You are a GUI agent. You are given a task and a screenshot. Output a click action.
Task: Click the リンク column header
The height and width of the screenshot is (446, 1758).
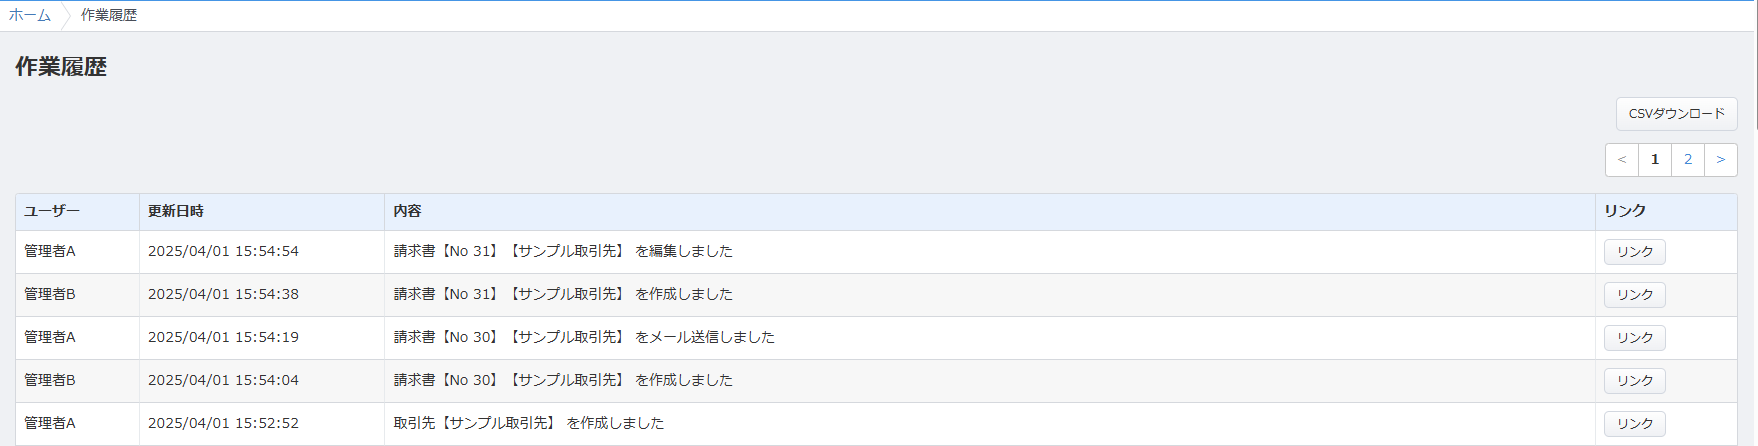[x=1625, y=211]
